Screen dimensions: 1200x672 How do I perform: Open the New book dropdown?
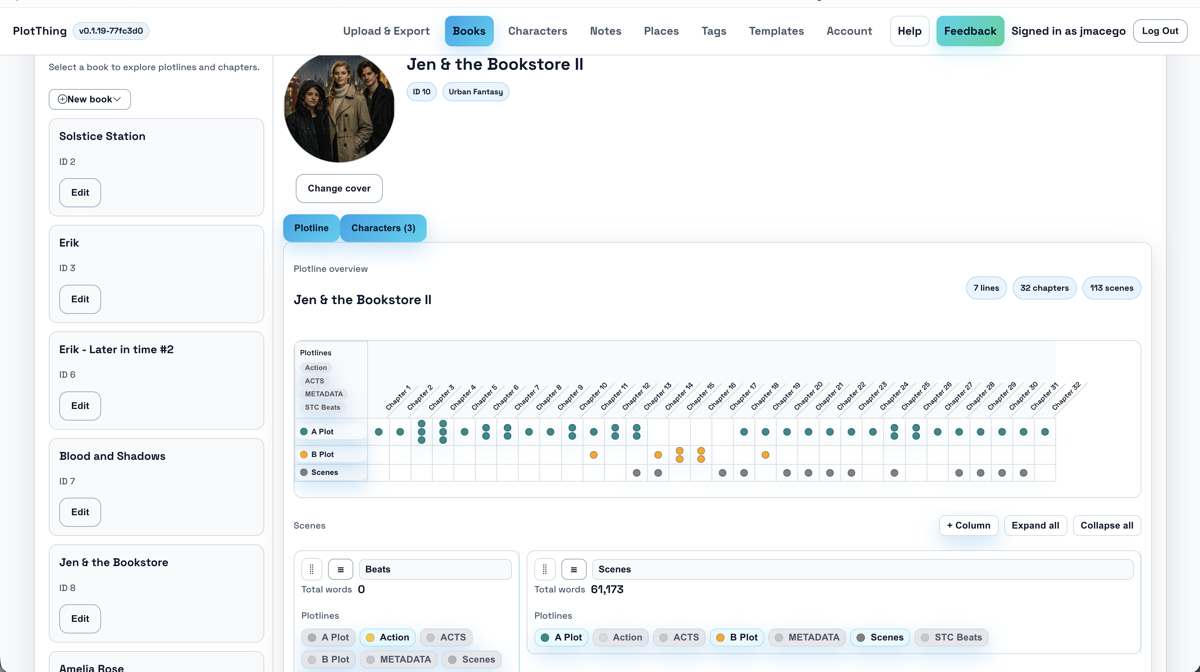[x=89, y=99]
